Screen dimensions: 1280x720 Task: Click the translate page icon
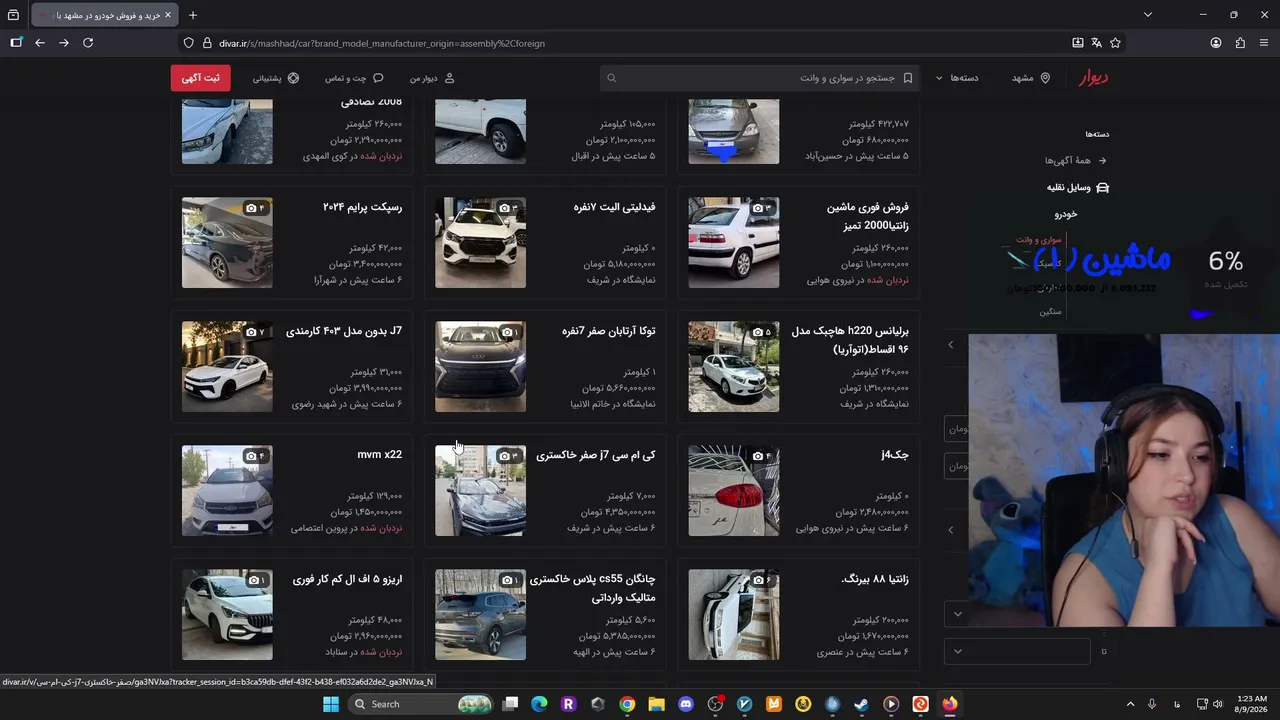click(x=1097, y=43)
